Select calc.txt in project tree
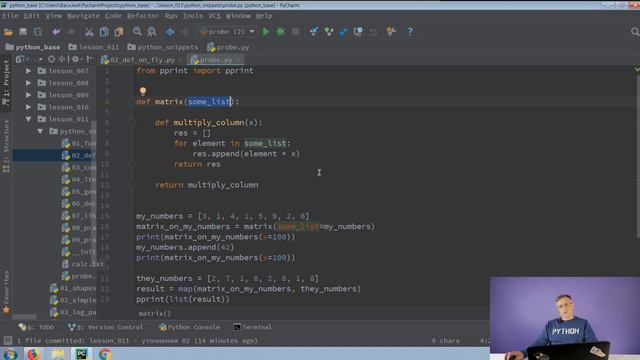 [x=82, y=264]
